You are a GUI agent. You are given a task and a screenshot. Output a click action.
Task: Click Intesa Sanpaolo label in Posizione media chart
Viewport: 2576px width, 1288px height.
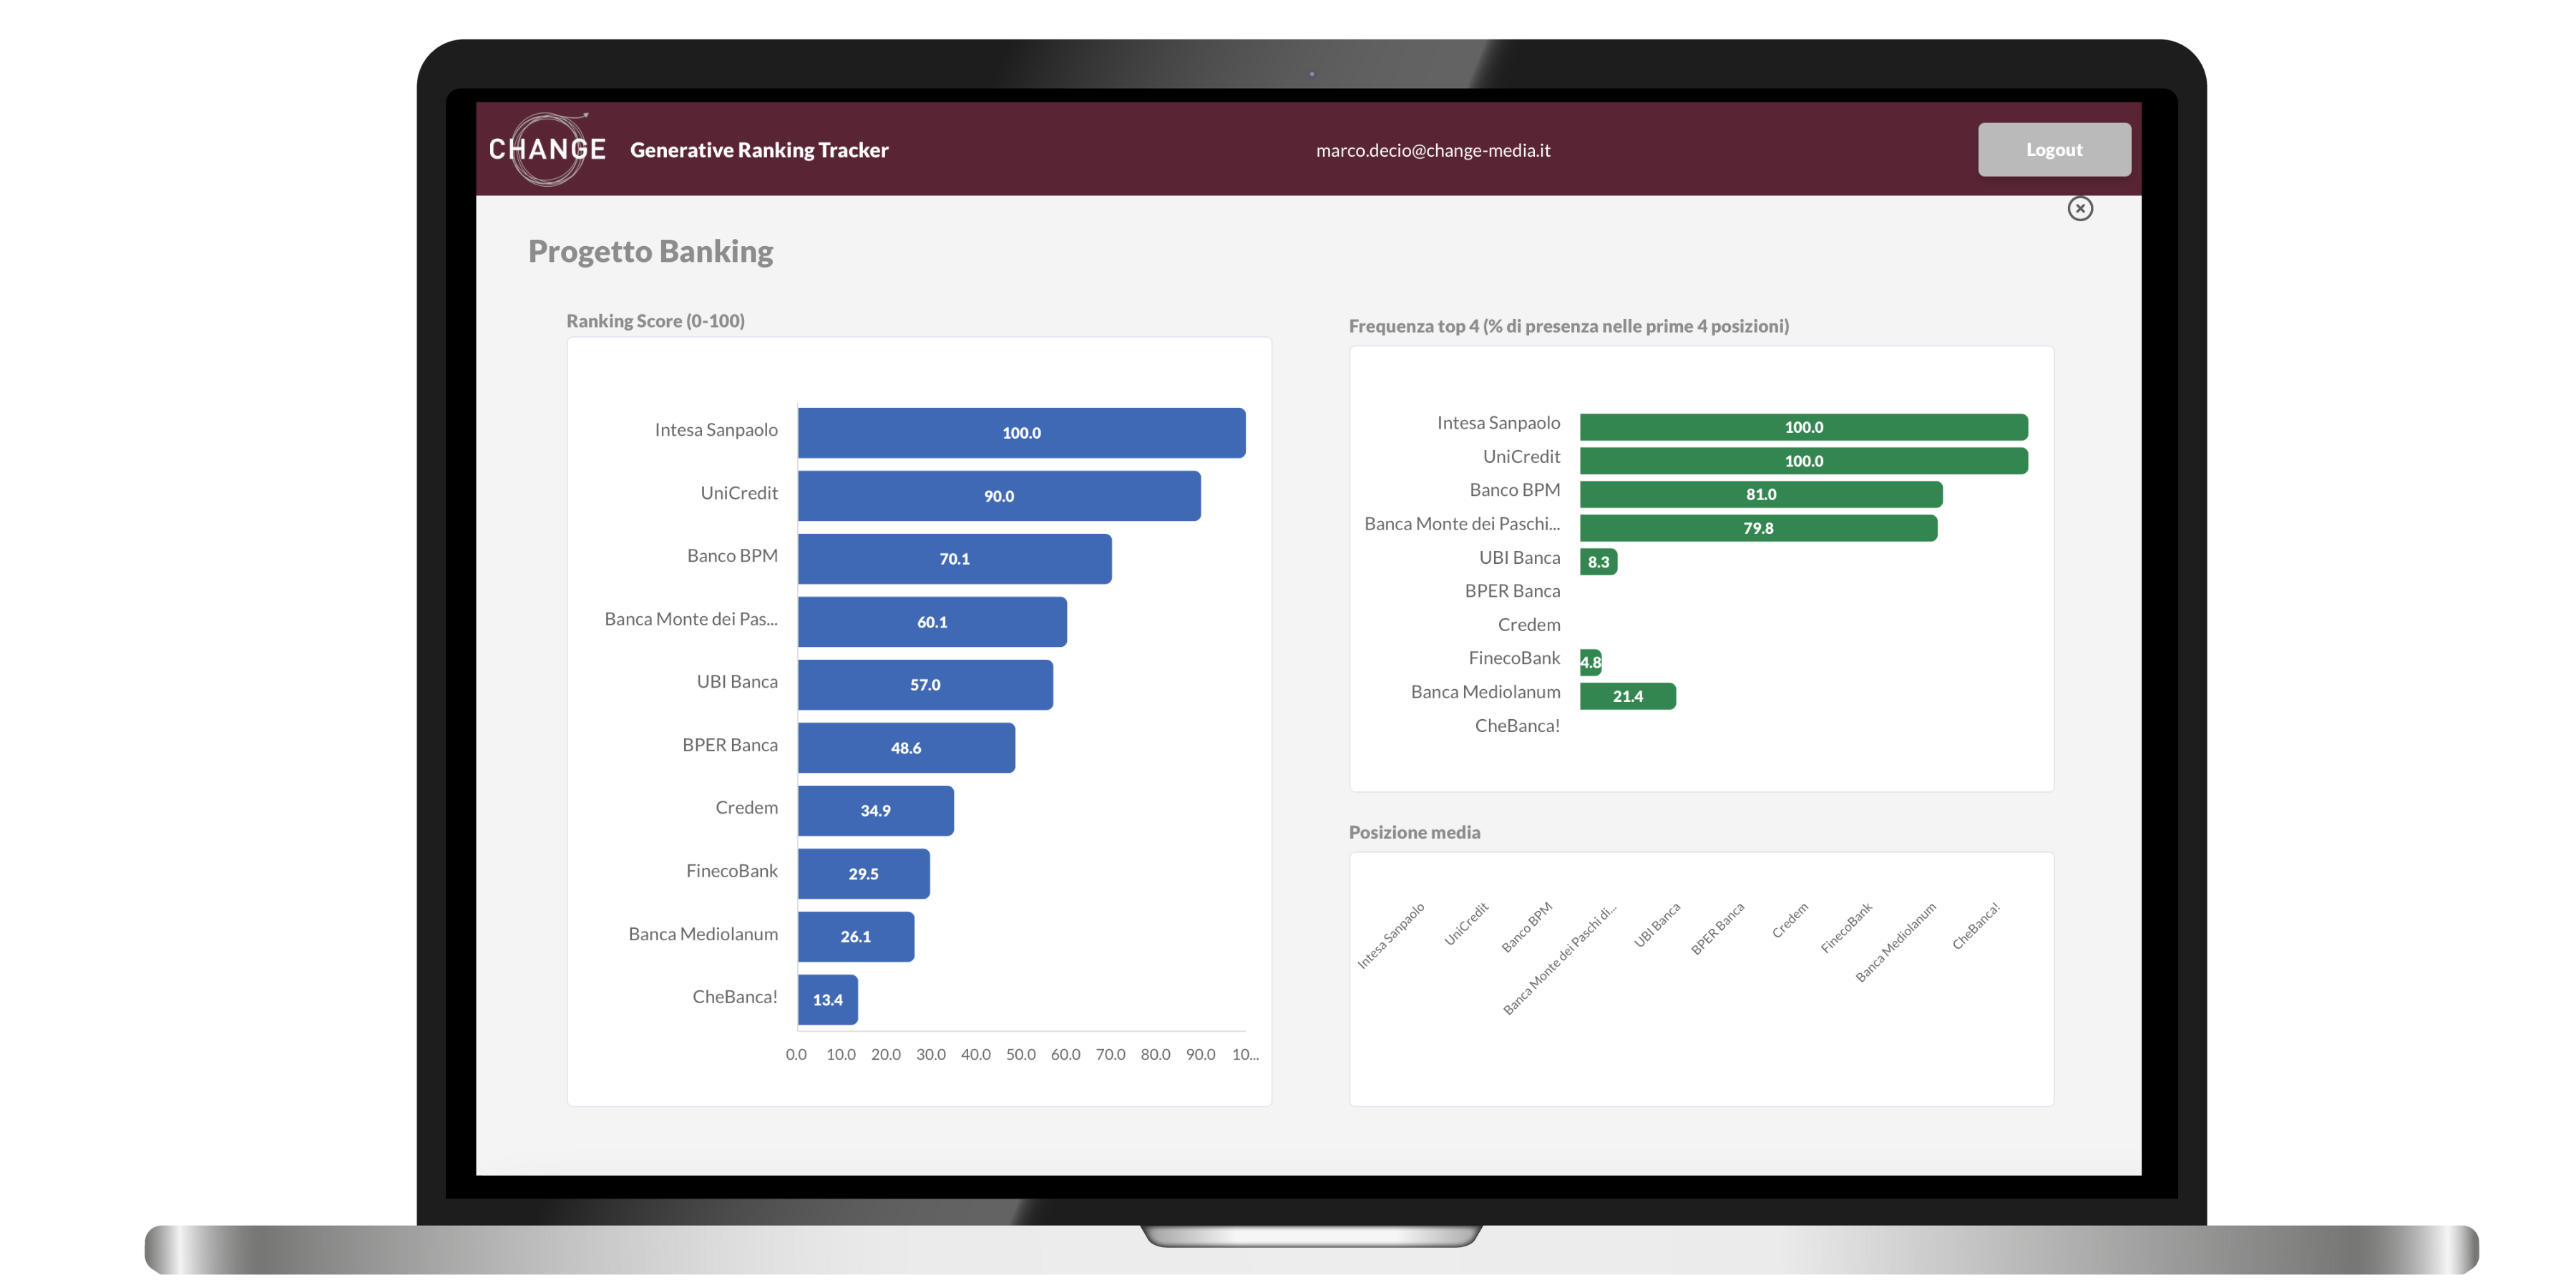click(1390, 936)
